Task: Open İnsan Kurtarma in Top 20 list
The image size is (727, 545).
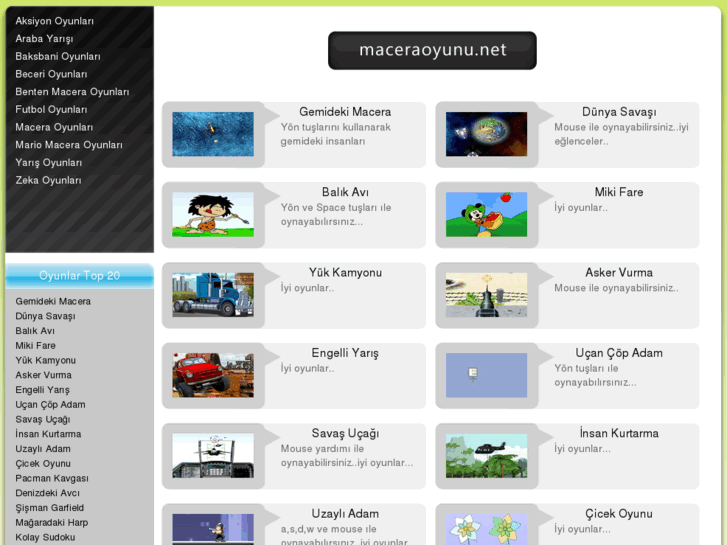Action: click(x=48, y=434)
